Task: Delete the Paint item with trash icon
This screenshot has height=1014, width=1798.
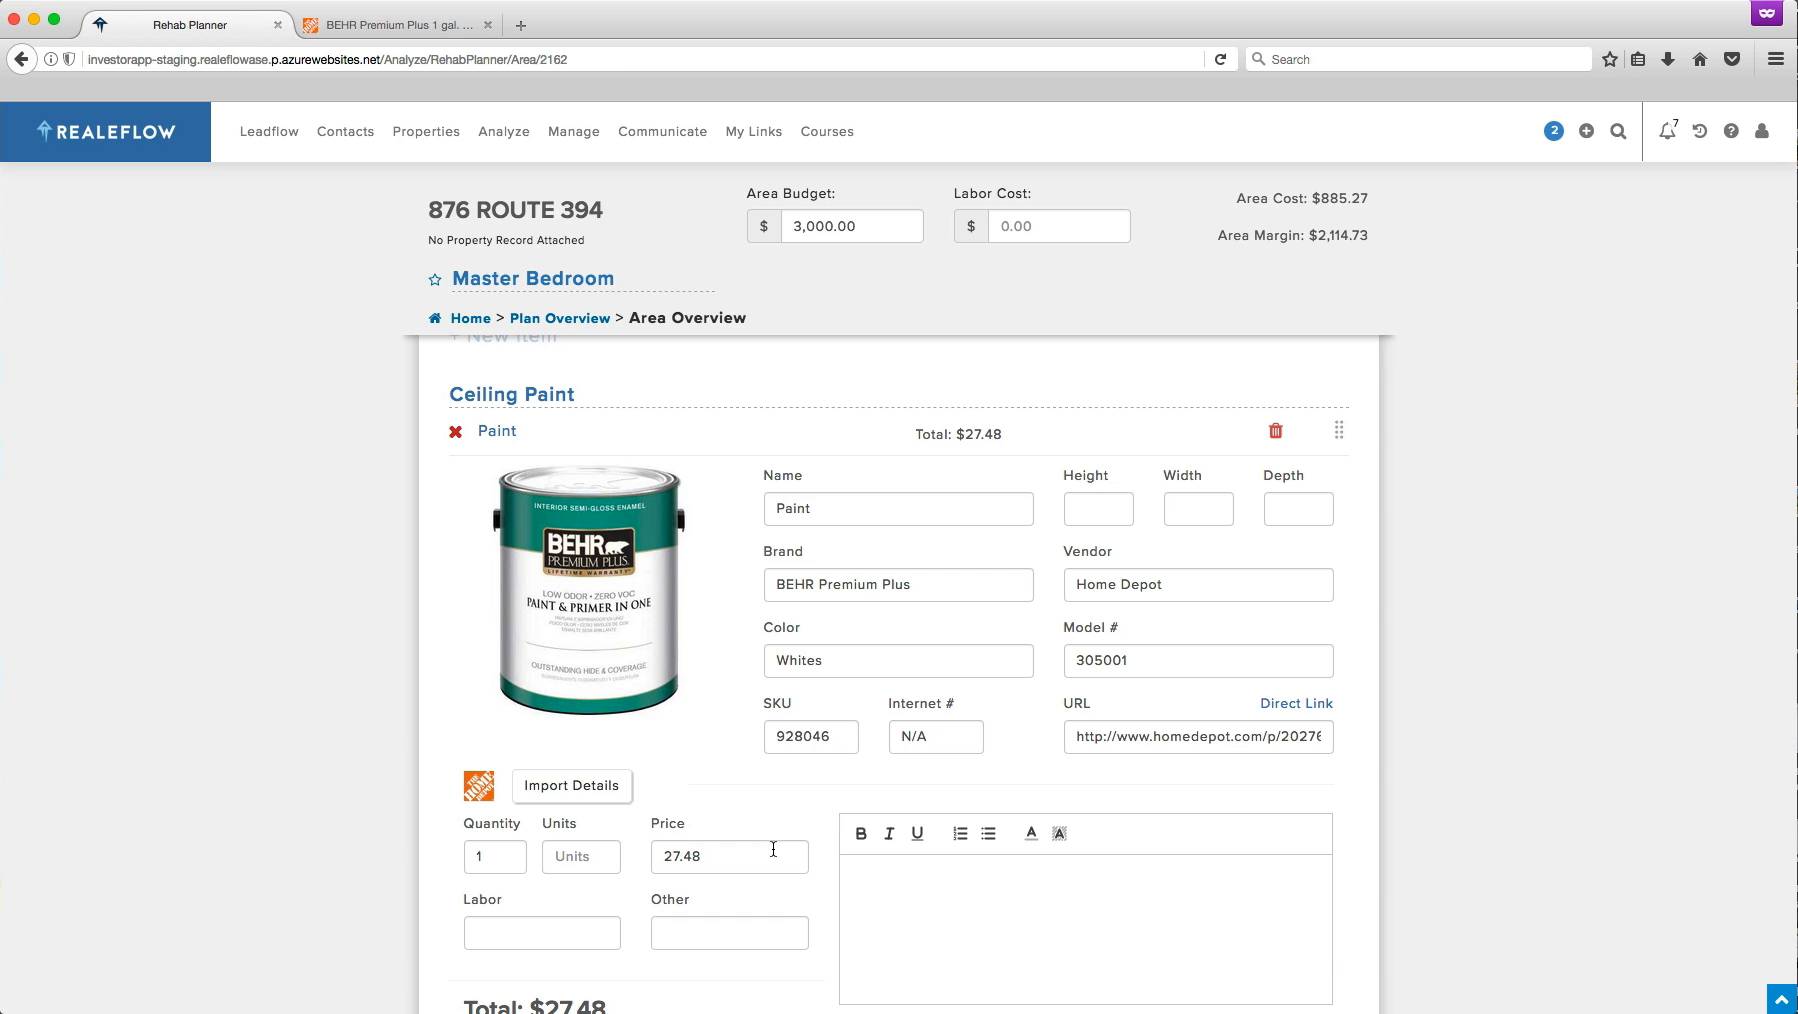Action: pos(1275,431)
